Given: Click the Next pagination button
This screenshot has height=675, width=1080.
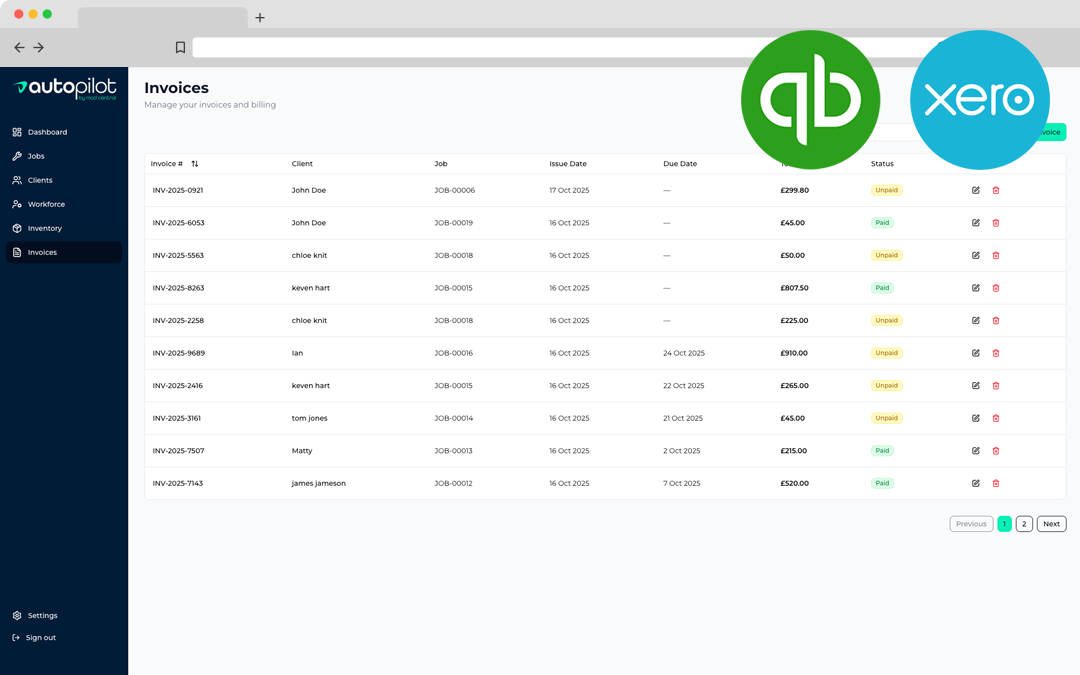Looking at the screenshot, I should [x=1051, y=523].
